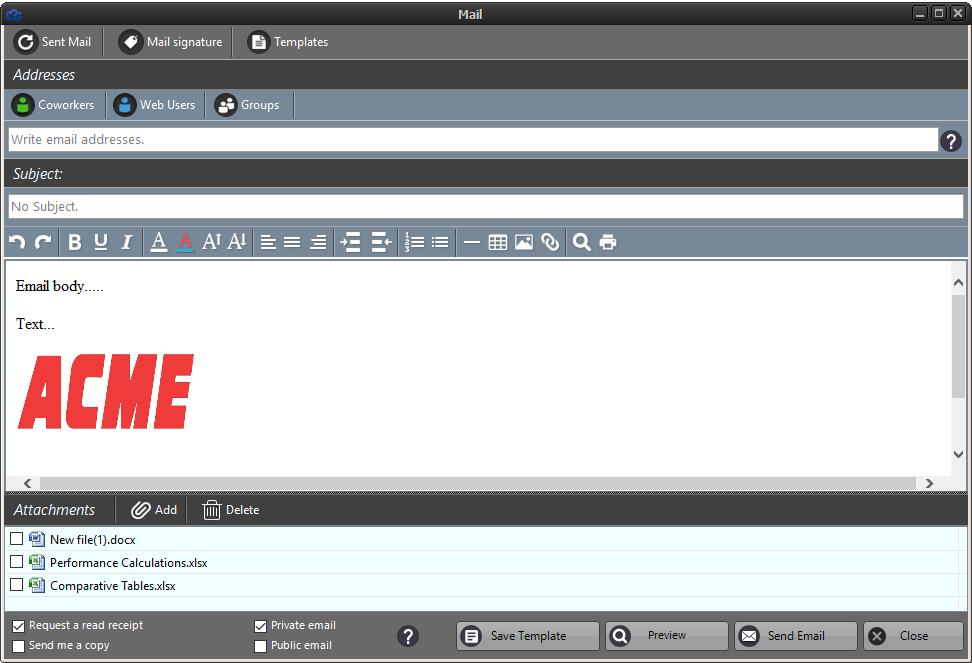
Task: Click the file name Comparative Tables.xlsx
Action: [x=113, y=586]
